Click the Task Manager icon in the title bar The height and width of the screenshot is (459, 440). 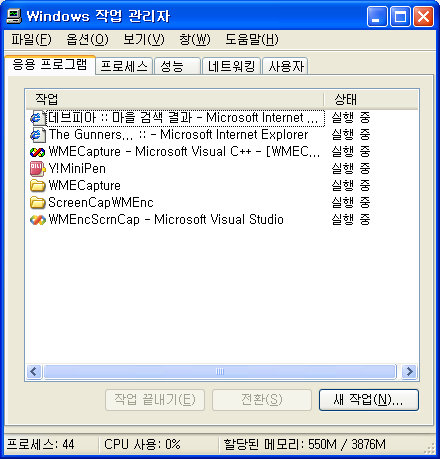pyautogui.click(x=14, y=16)
